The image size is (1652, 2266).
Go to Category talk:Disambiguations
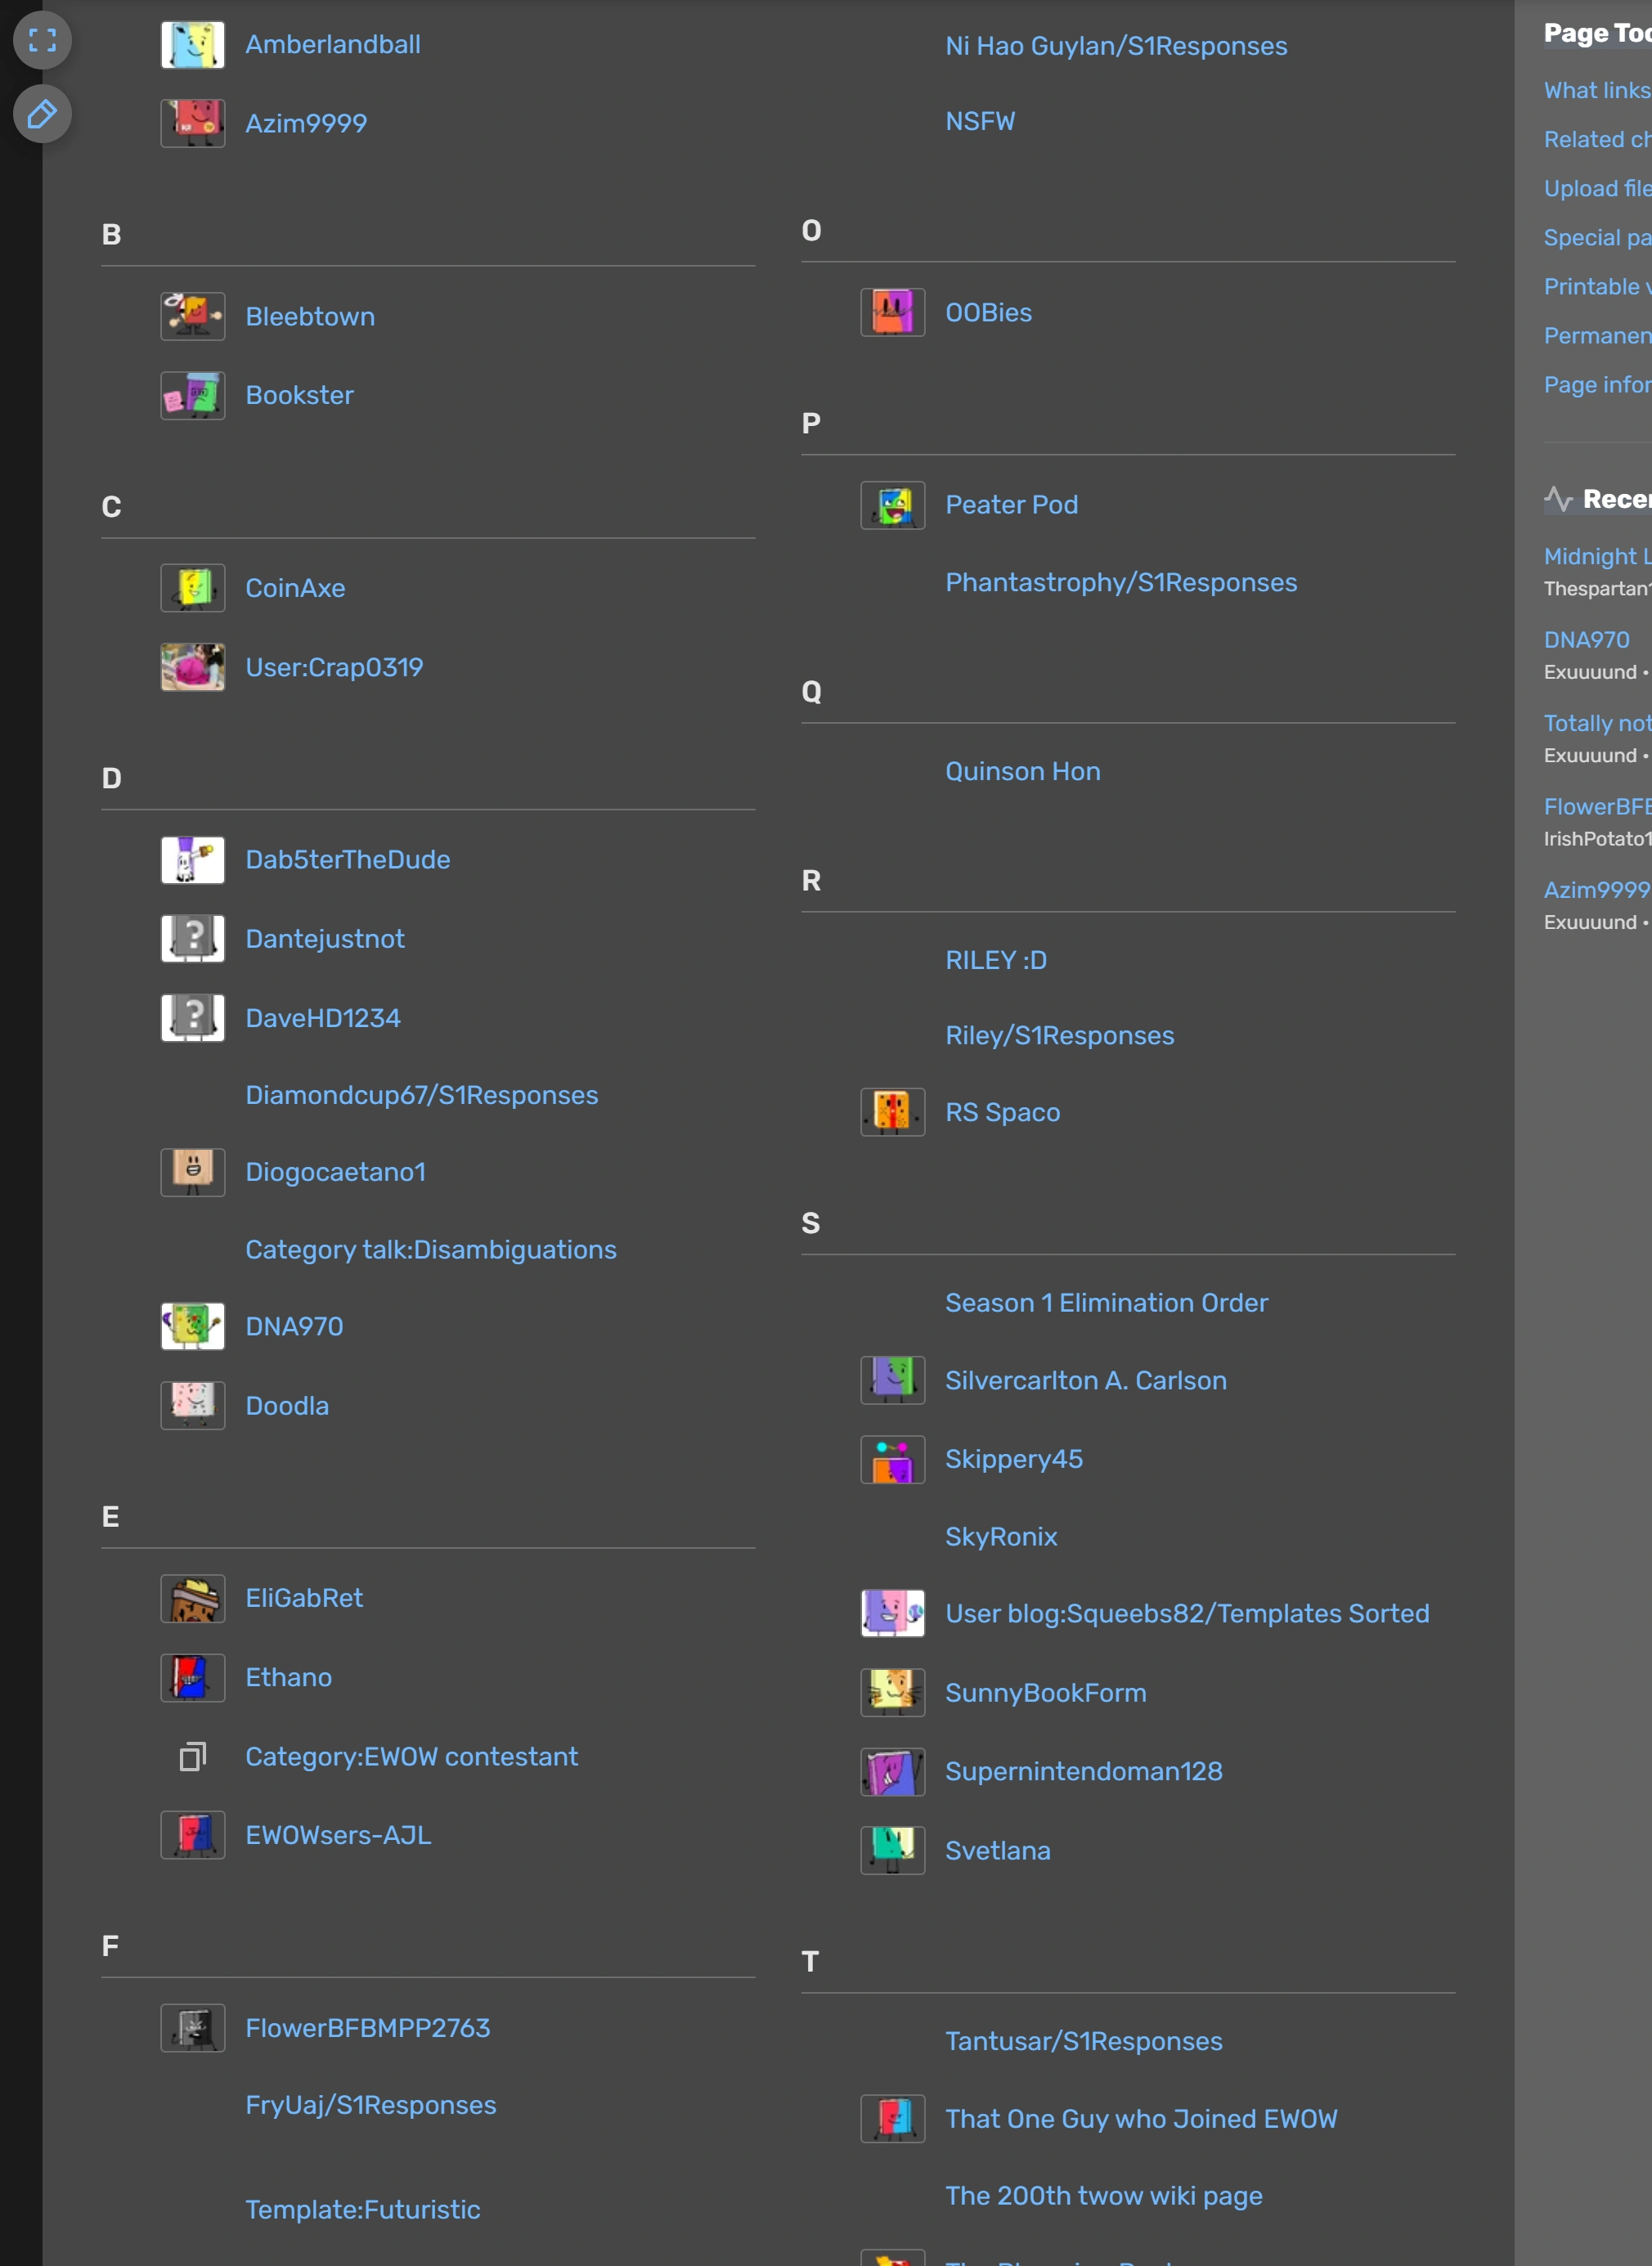tap(430, 1250)
